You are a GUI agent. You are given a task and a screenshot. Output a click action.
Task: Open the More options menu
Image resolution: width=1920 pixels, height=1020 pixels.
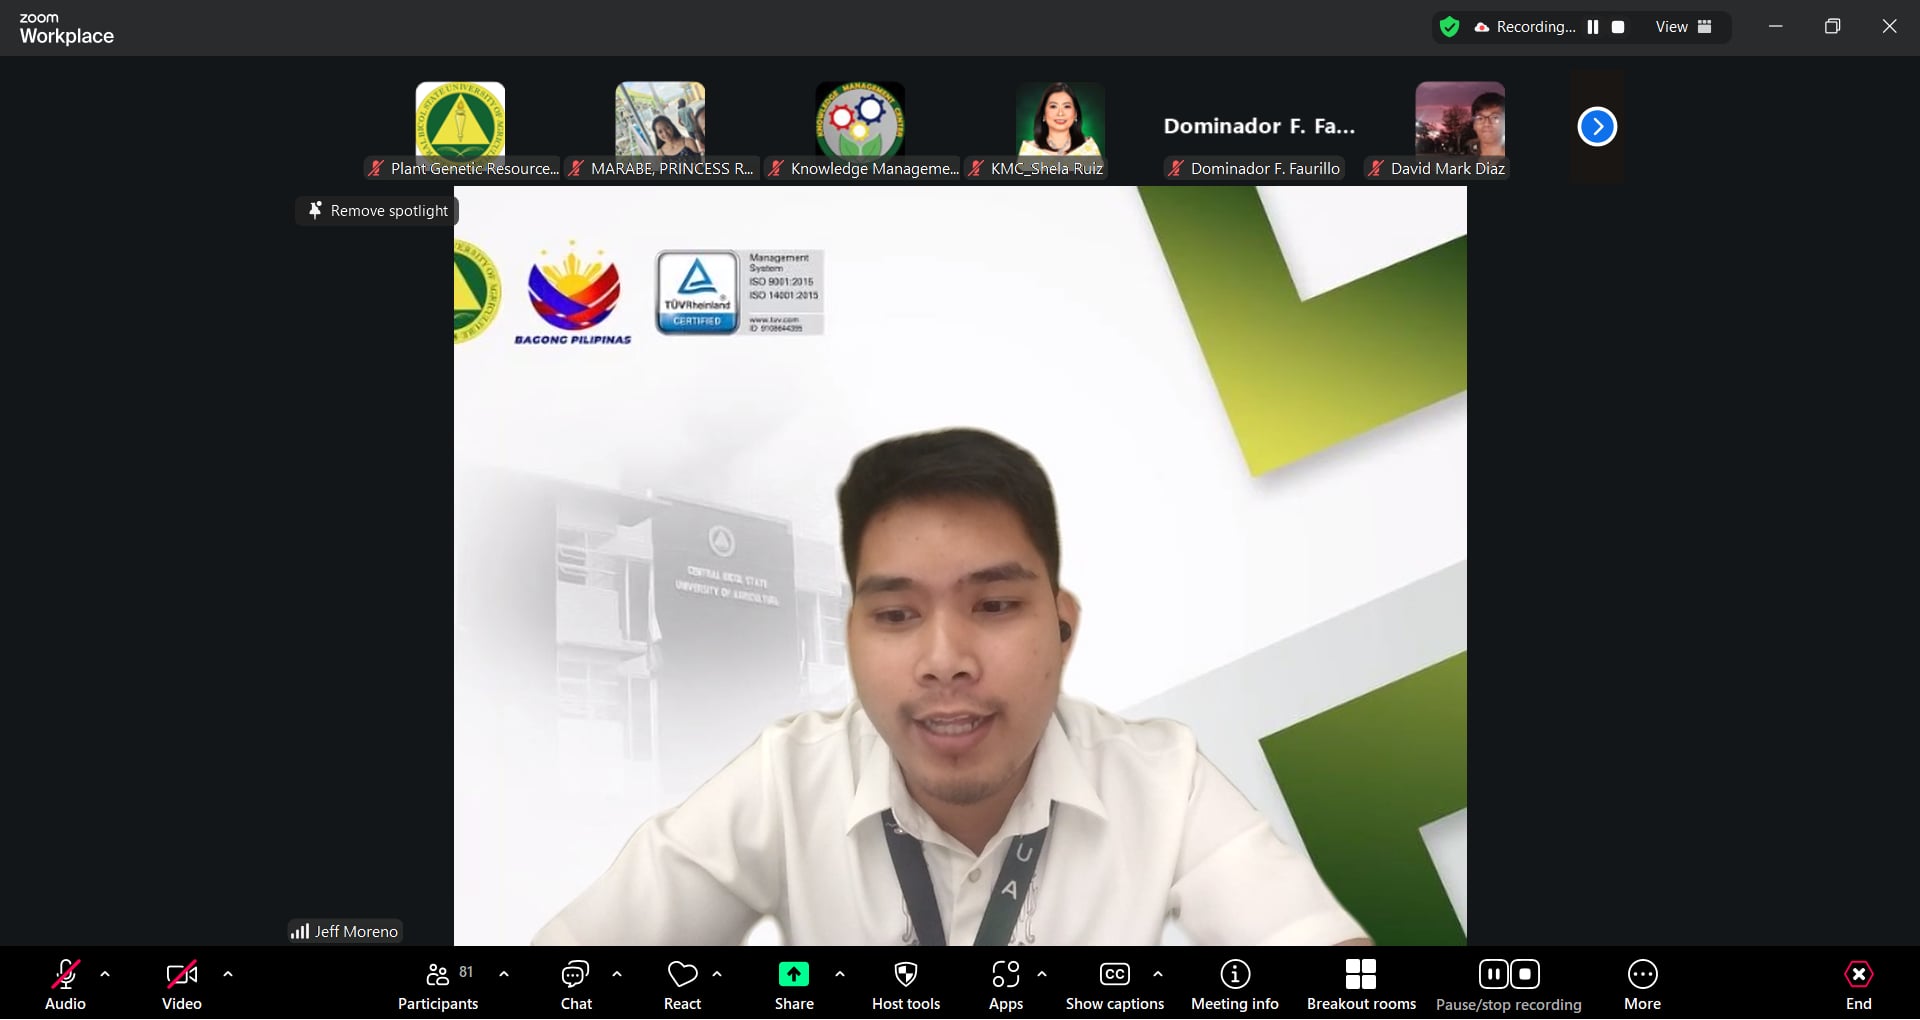coord(1642,985)
